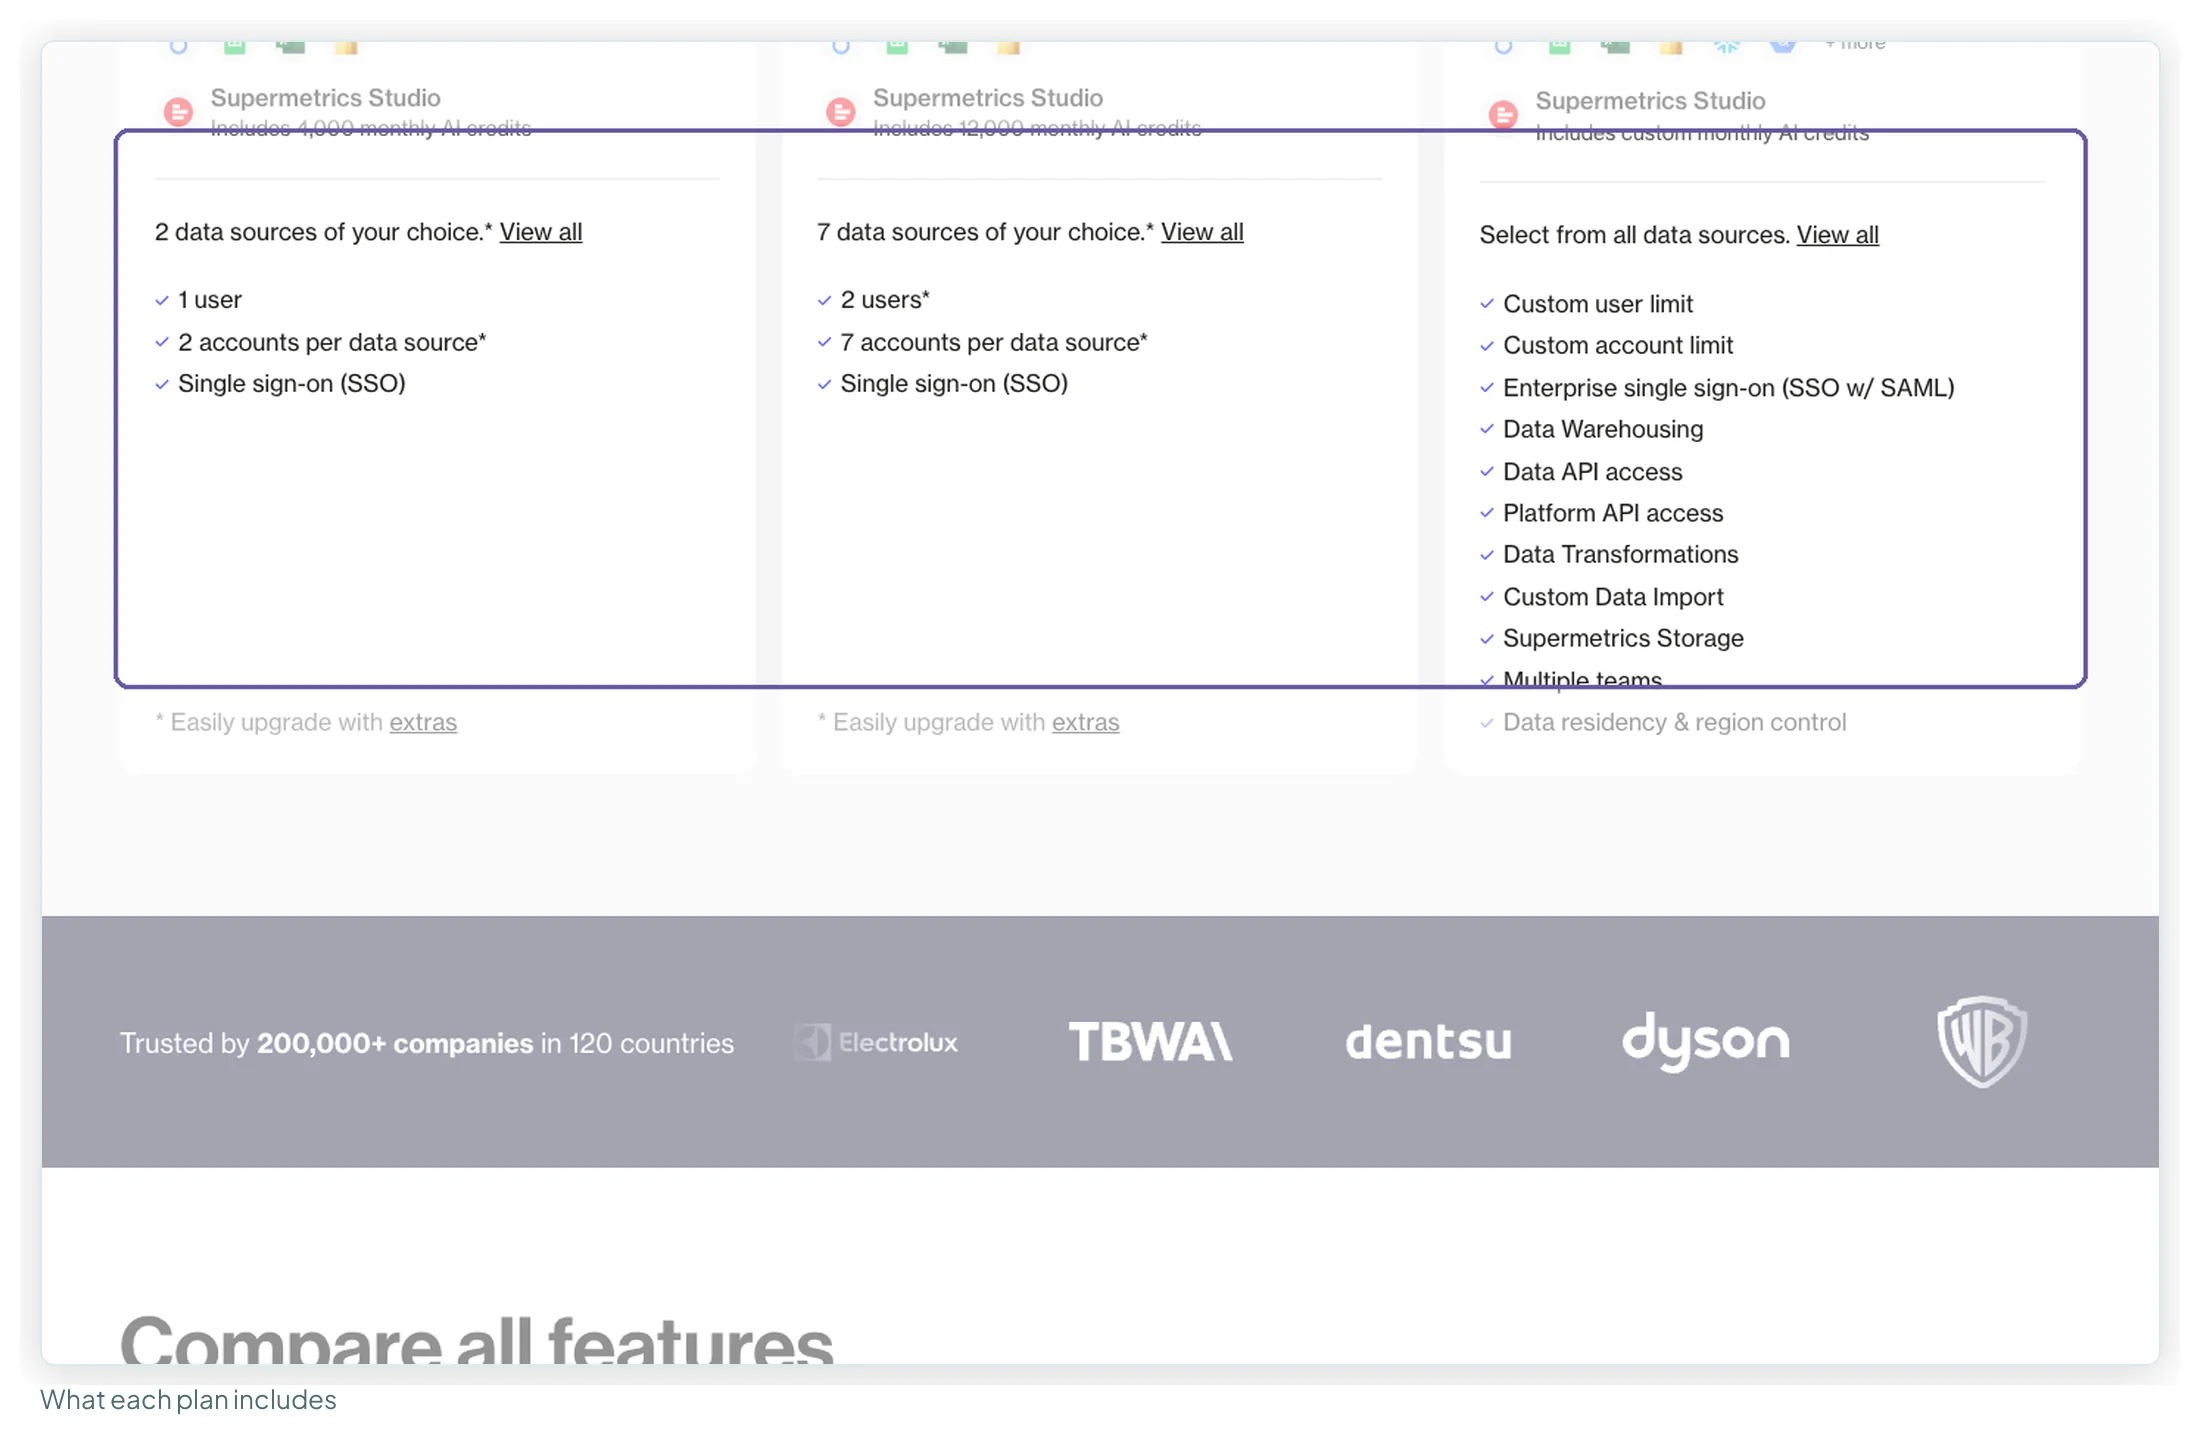Click 'Custom Data Import' feature
Screen dimensions: 2200x1439
tap(1613, 597)
